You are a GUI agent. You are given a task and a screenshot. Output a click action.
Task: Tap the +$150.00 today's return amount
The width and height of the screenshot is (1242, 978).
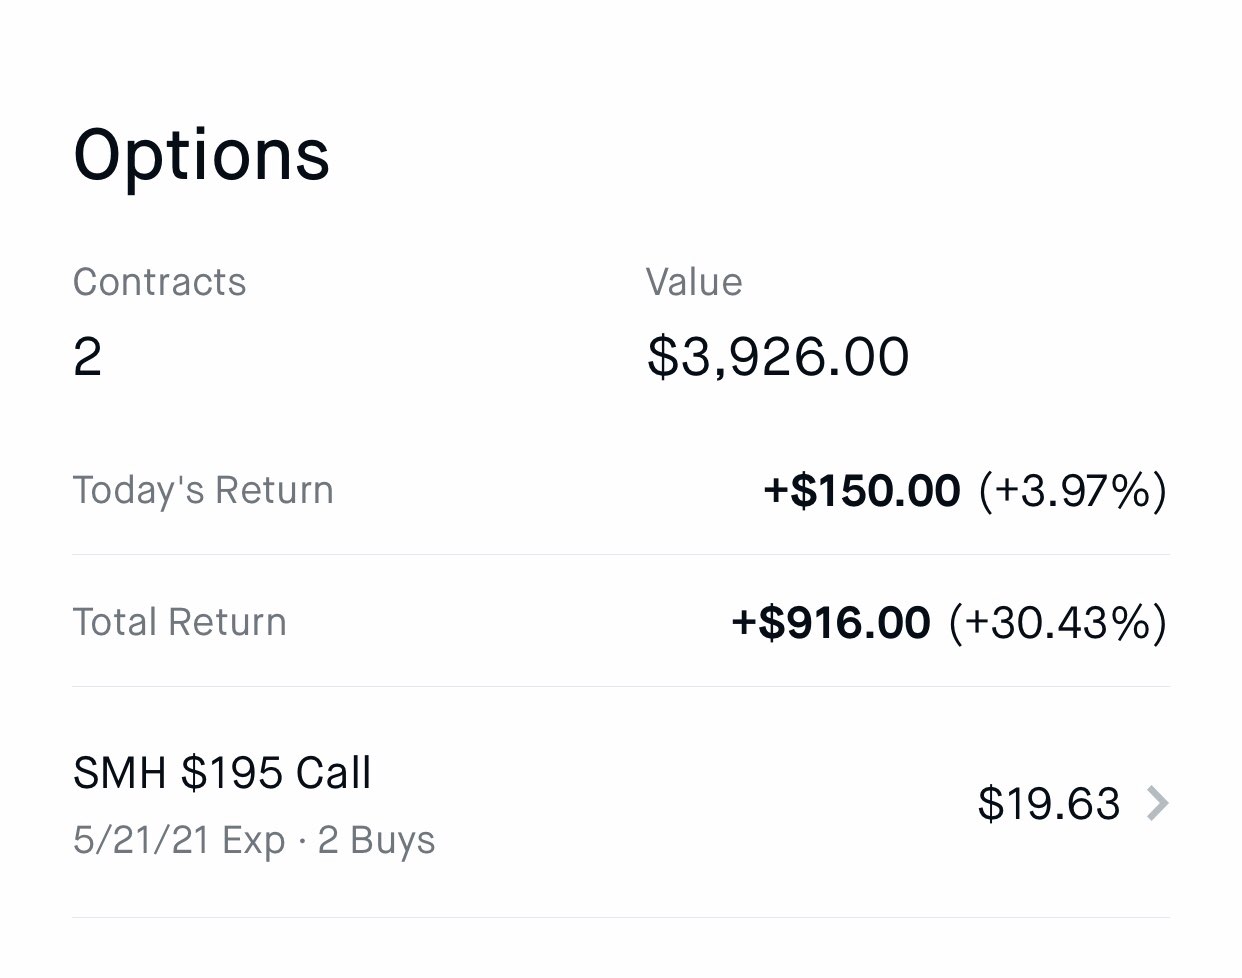click(x=862, y=491)
